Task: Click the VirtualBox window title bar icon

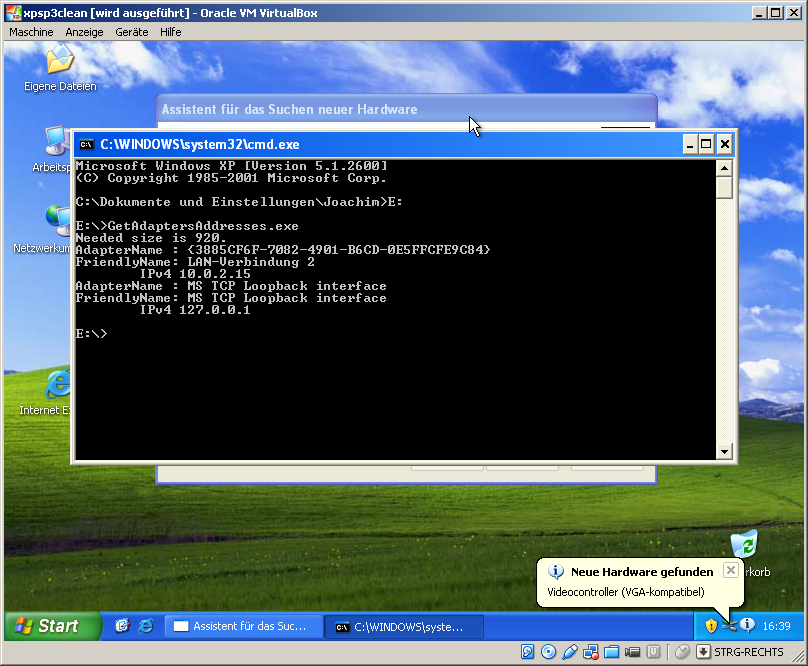Action: [x=14, y=12]
